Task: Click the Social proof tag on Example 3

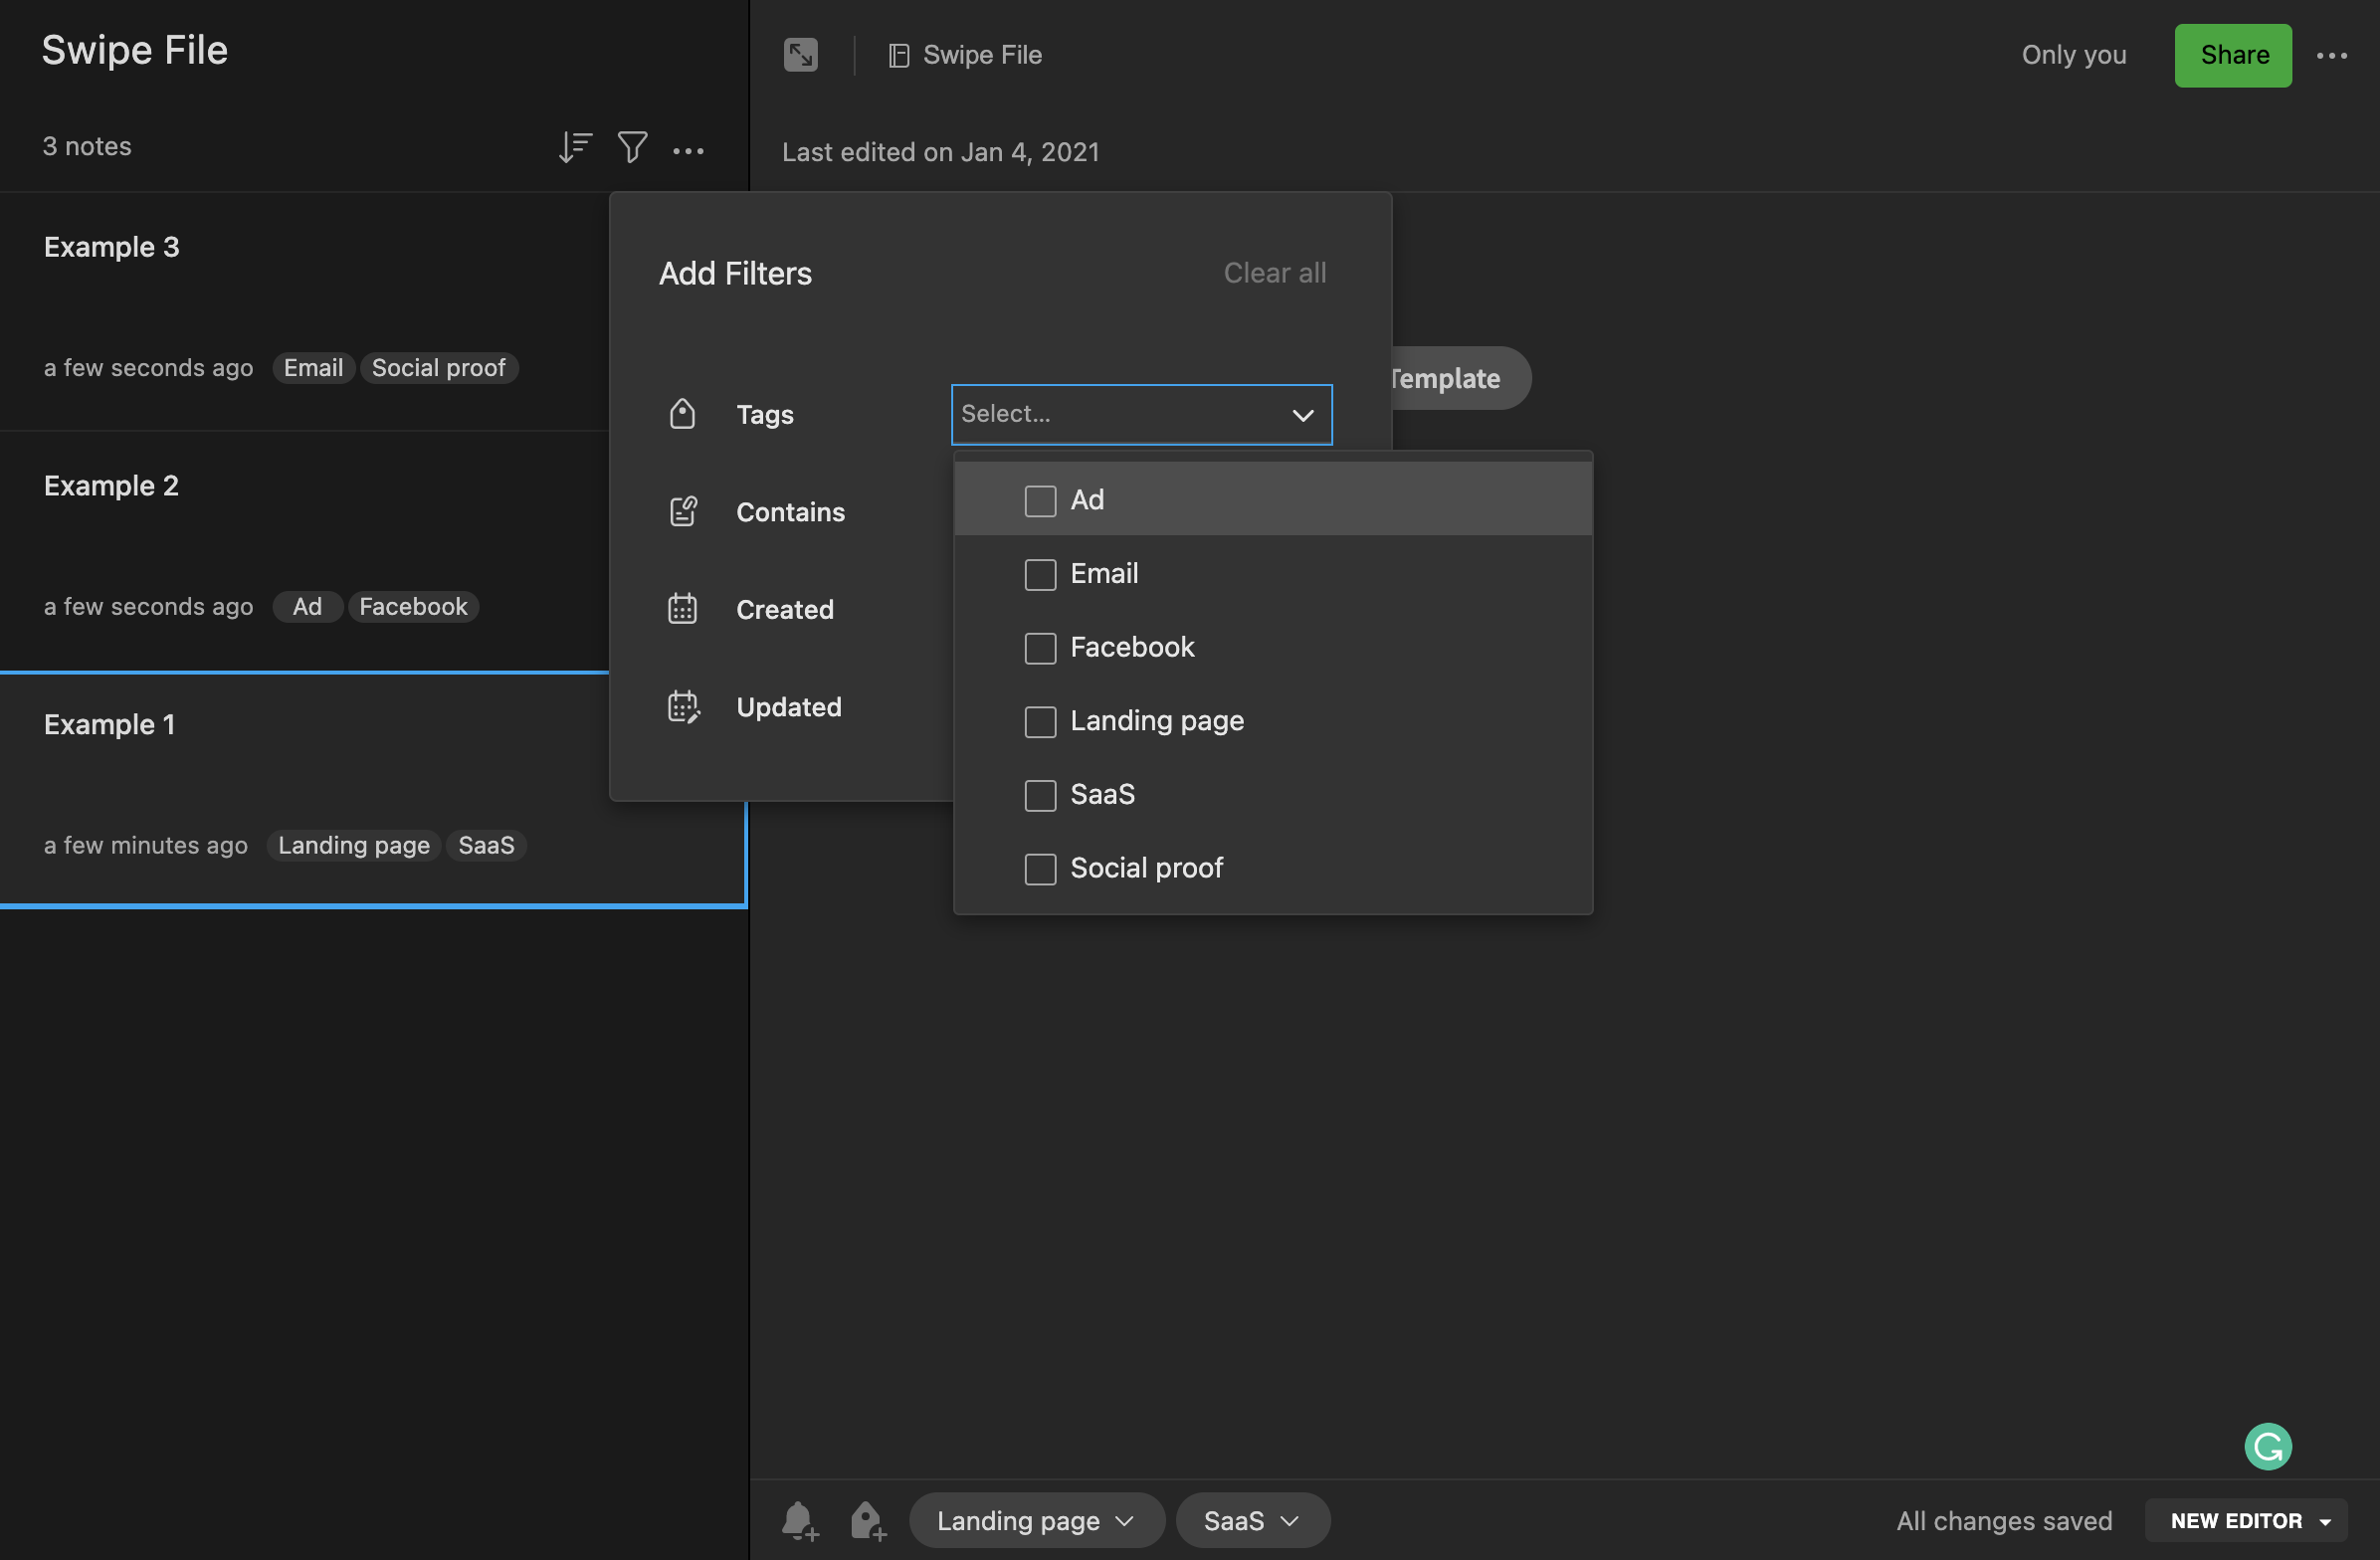Action: (x=438, y=368)
